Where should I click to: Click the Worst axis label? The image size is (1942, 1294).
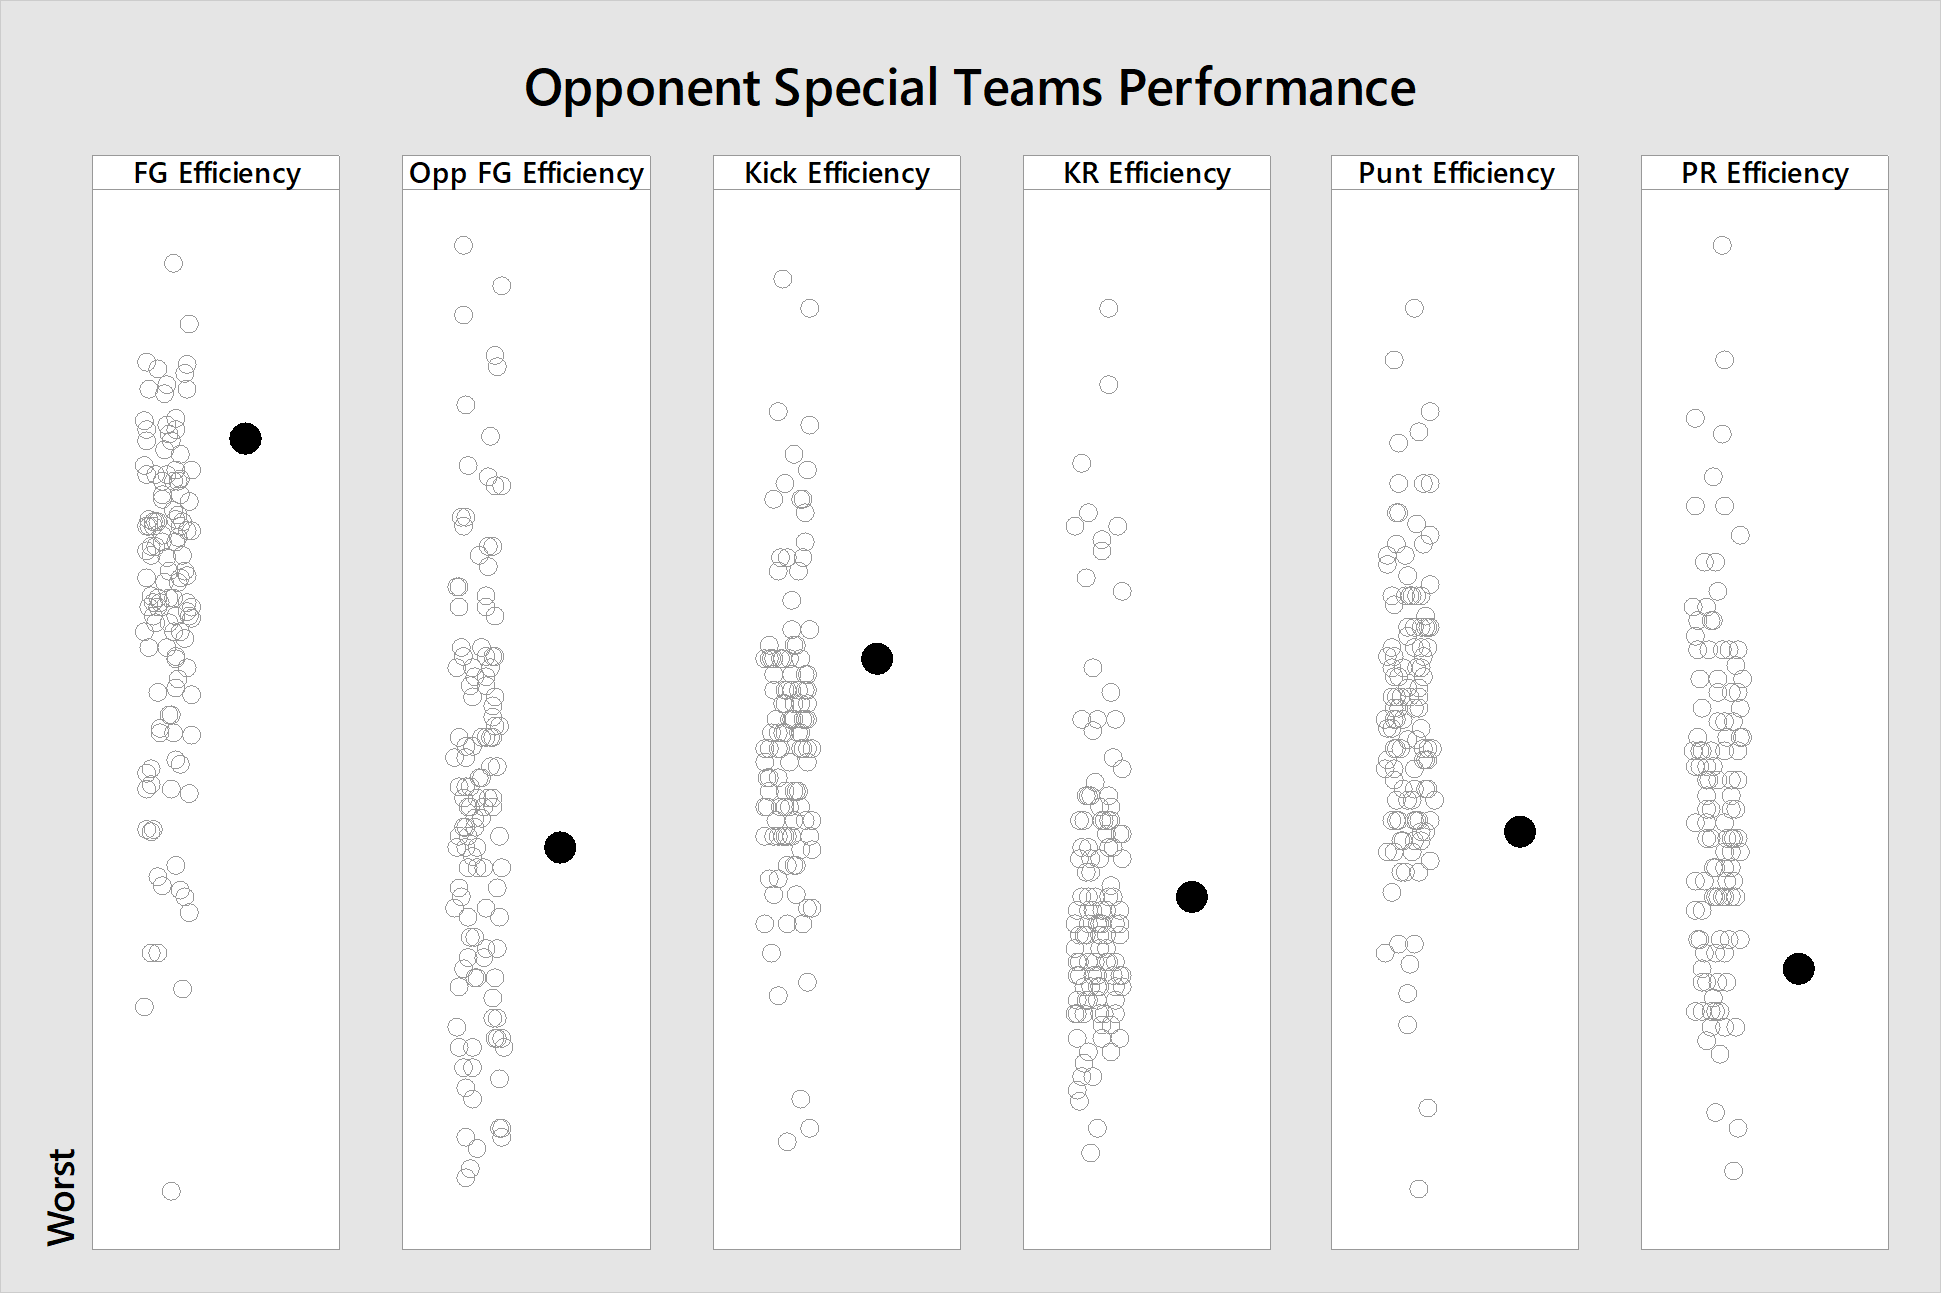pyautogui.click(x=61, y=1196)
